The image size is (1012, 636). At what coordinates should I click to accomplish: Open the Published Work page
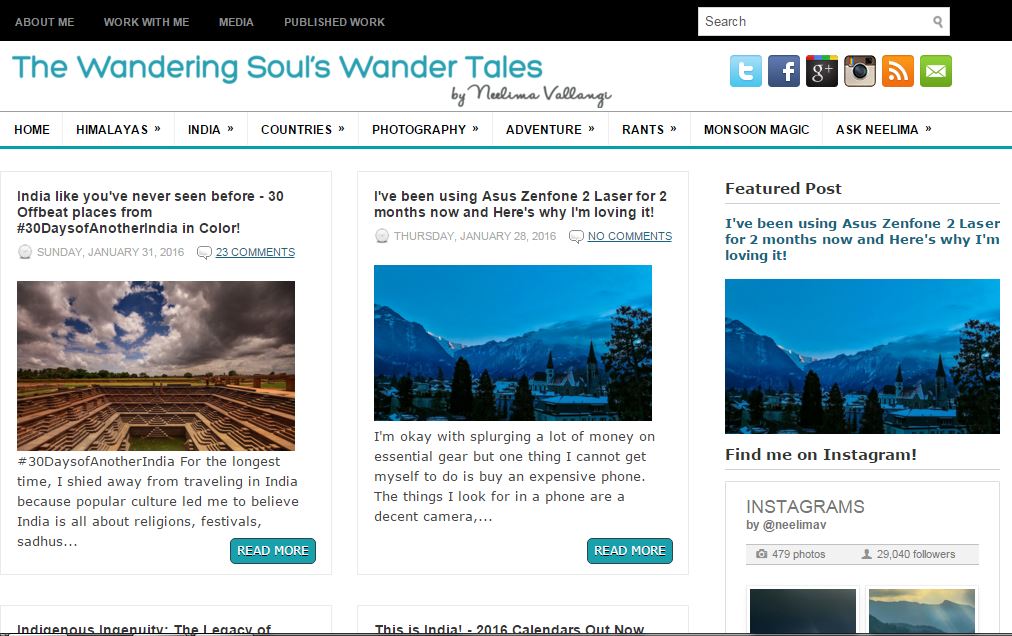[334, 22]
